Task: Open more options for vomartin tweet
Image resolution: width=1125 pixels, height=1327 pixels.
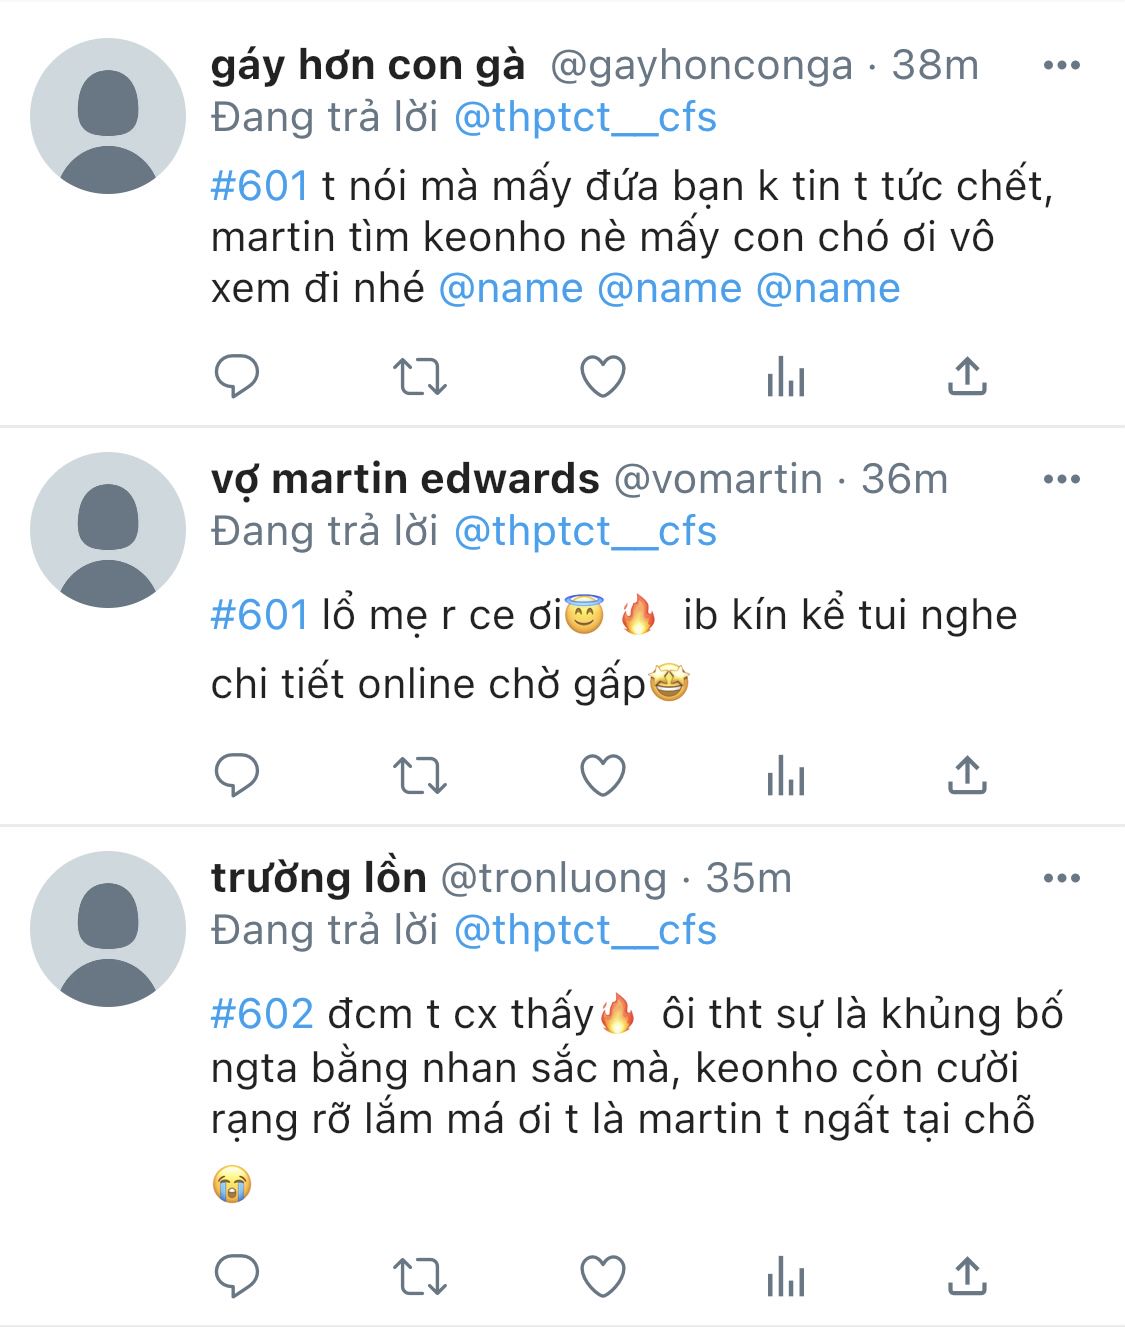Action: [x=1061, y=479]
